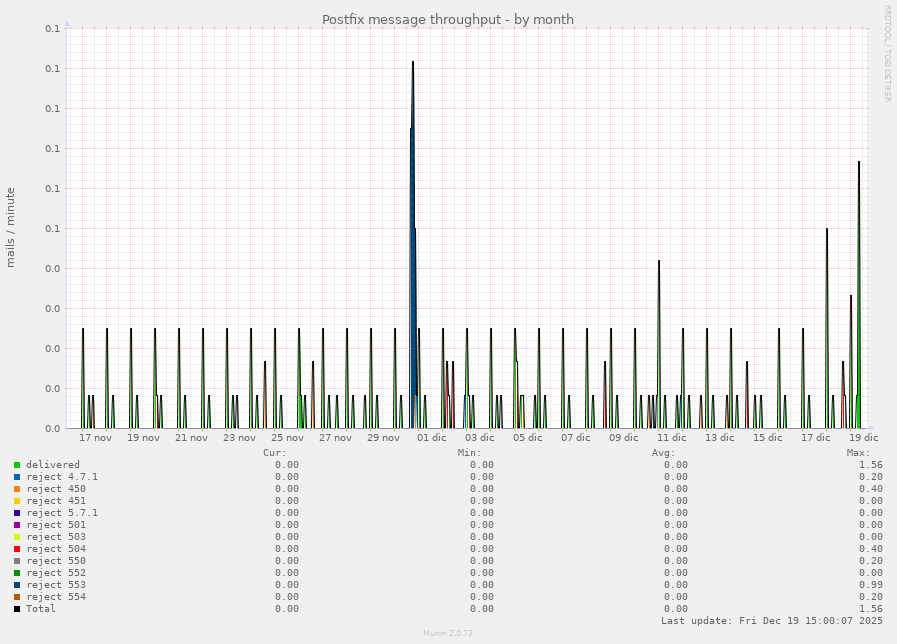Click the dark blue reject 553 swatch

coord(17,585)
